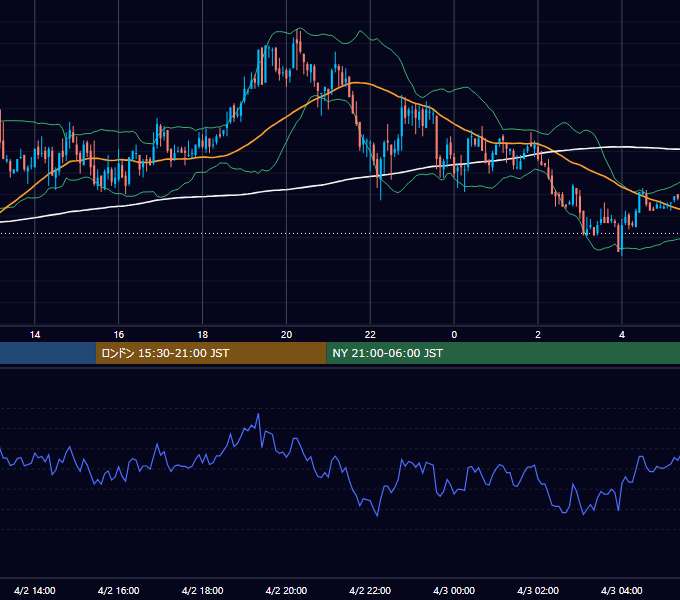Click the 4/2 18:00 indicator time label
680x600 pixels.
point(203,590)
